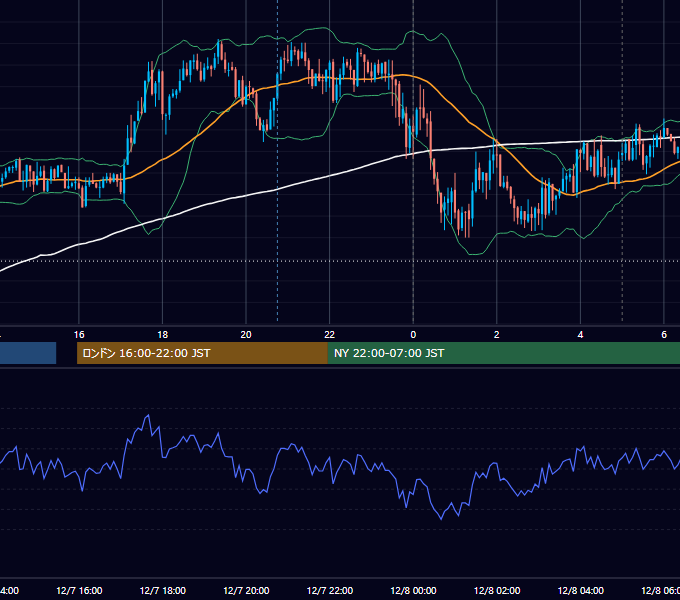Select the 0 hour axis label
The image size is (680, 600).
[x=413, y=335]
